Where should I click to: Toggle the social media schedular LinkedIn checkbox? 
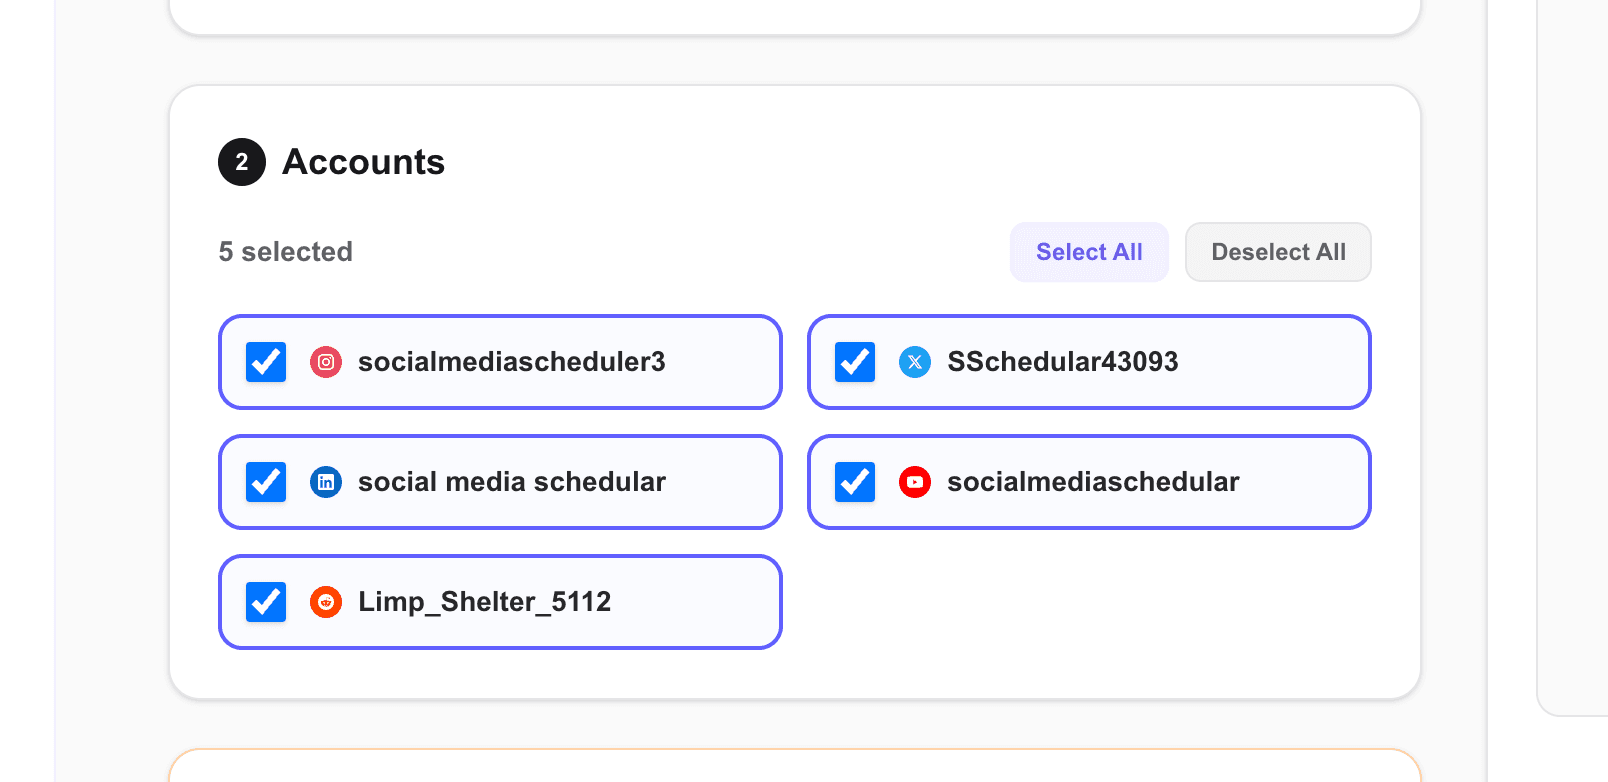coord(266,482)
